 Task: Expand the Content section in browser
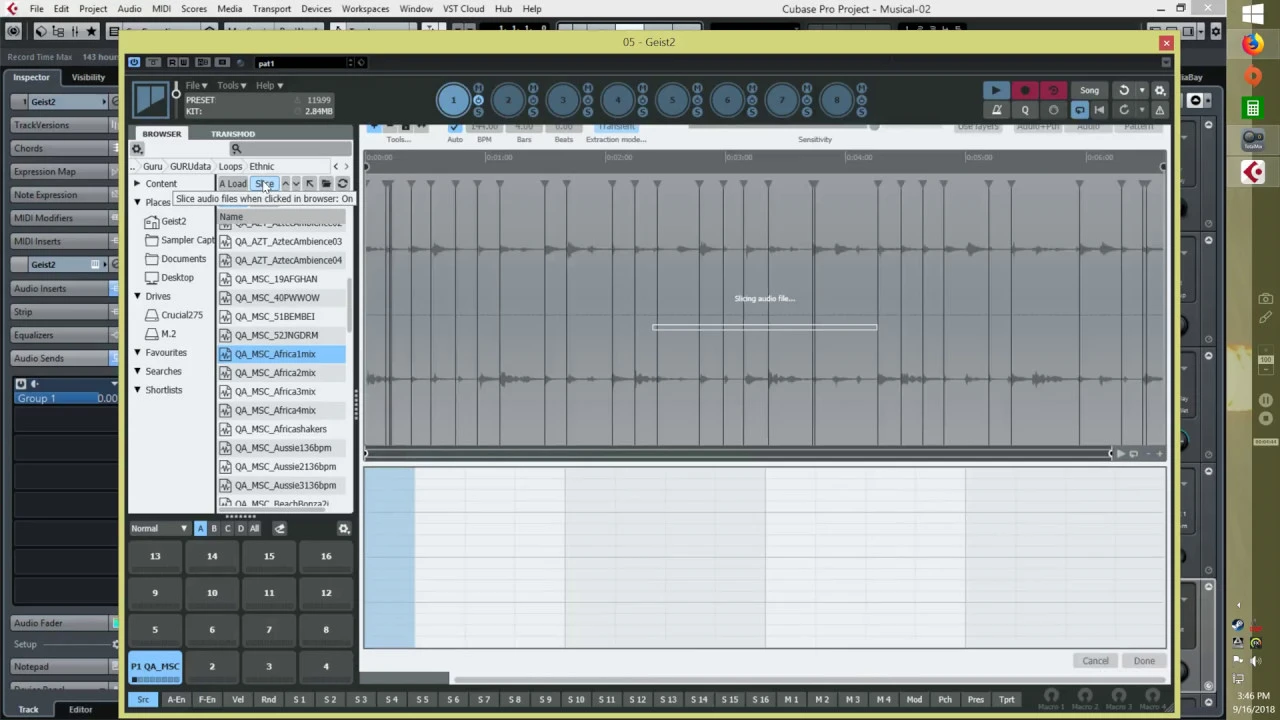[x=137, y=184]
